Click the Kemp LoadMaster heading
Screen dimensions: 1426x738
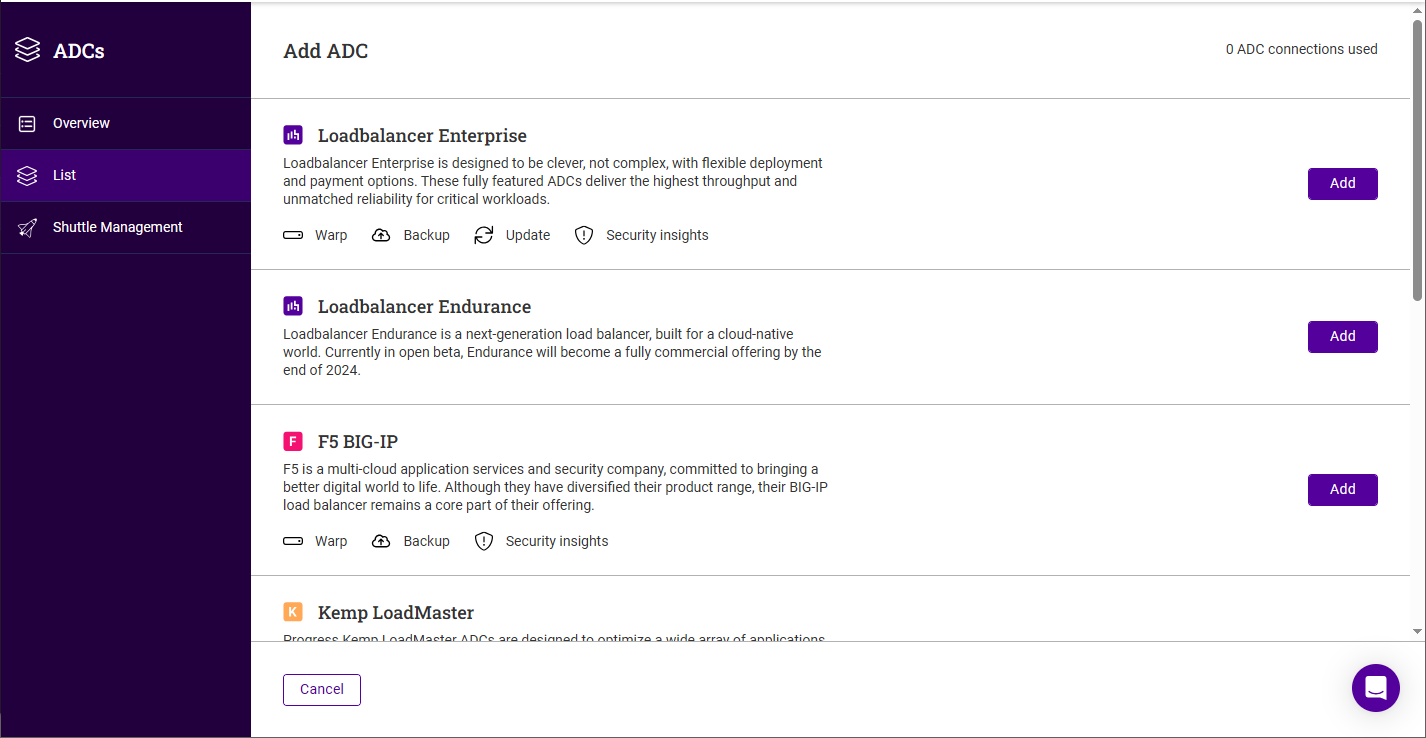396,613
